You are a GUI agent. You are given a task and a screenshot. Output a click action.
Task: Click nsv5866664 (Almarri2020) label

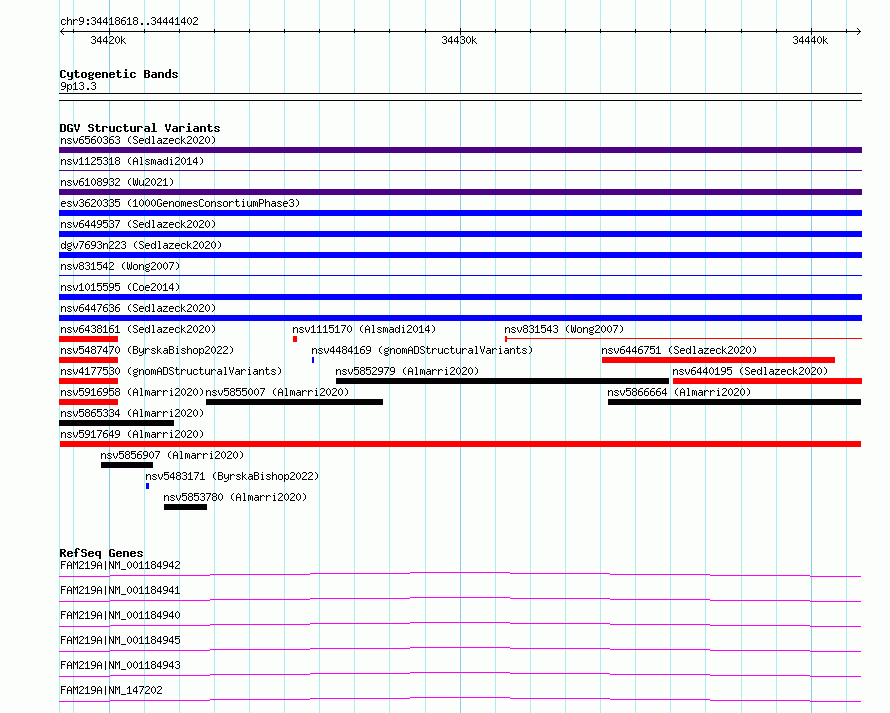pos(679,392)
